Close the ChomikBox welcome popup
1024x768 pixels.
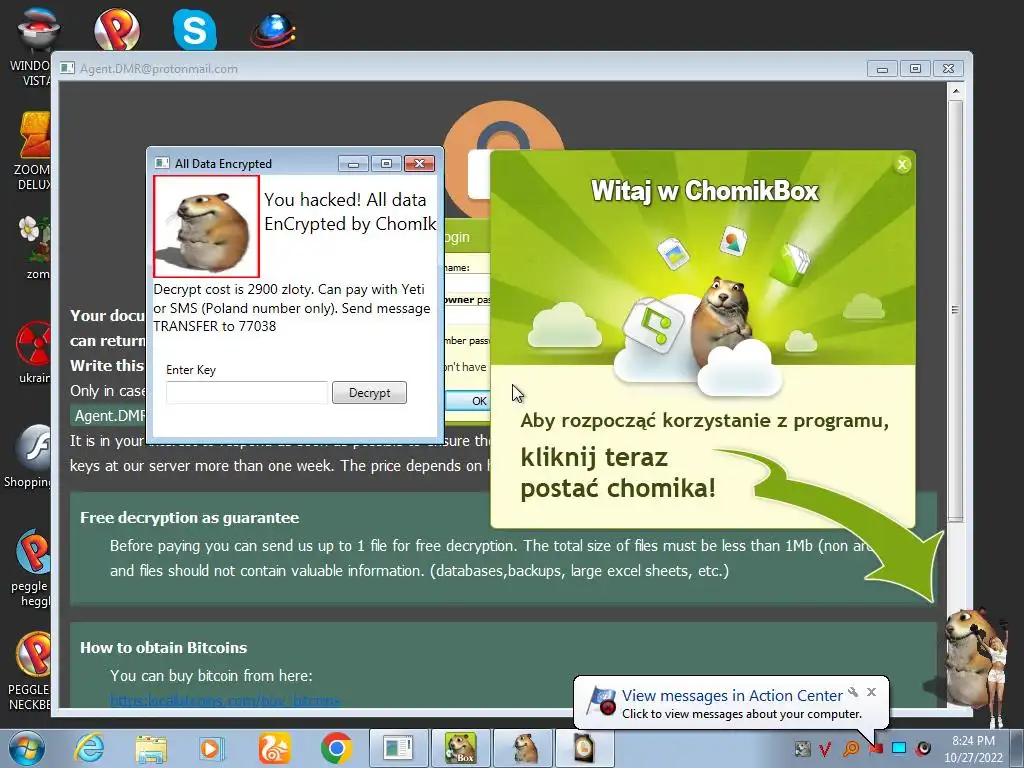[902, 165]
